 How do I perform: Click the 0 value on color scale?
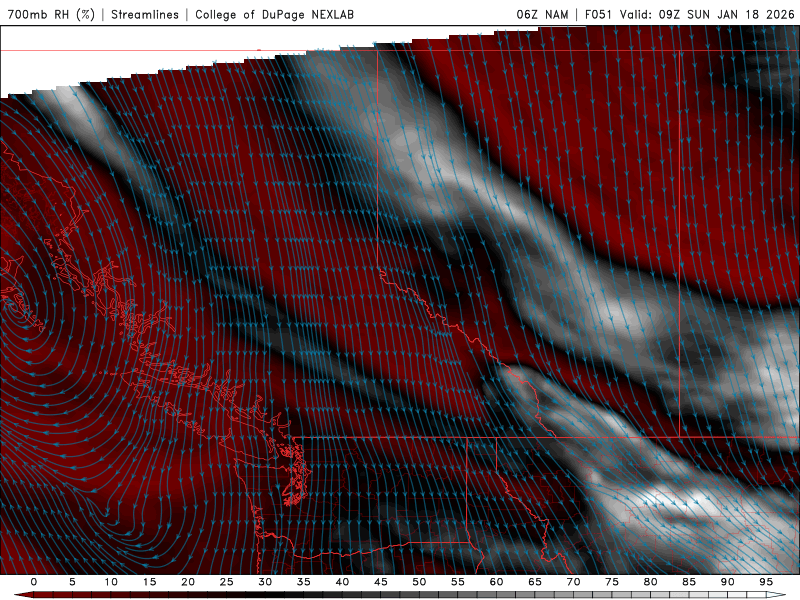tap(34, 582)
